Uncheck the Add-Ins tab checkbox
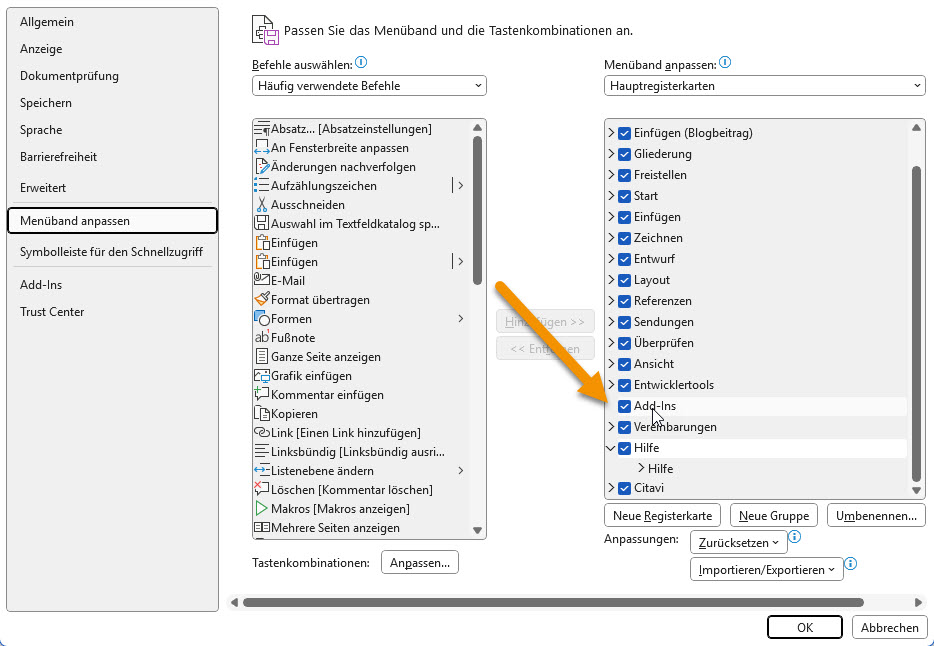The image size is (934, 646). [x=624, y=406]
